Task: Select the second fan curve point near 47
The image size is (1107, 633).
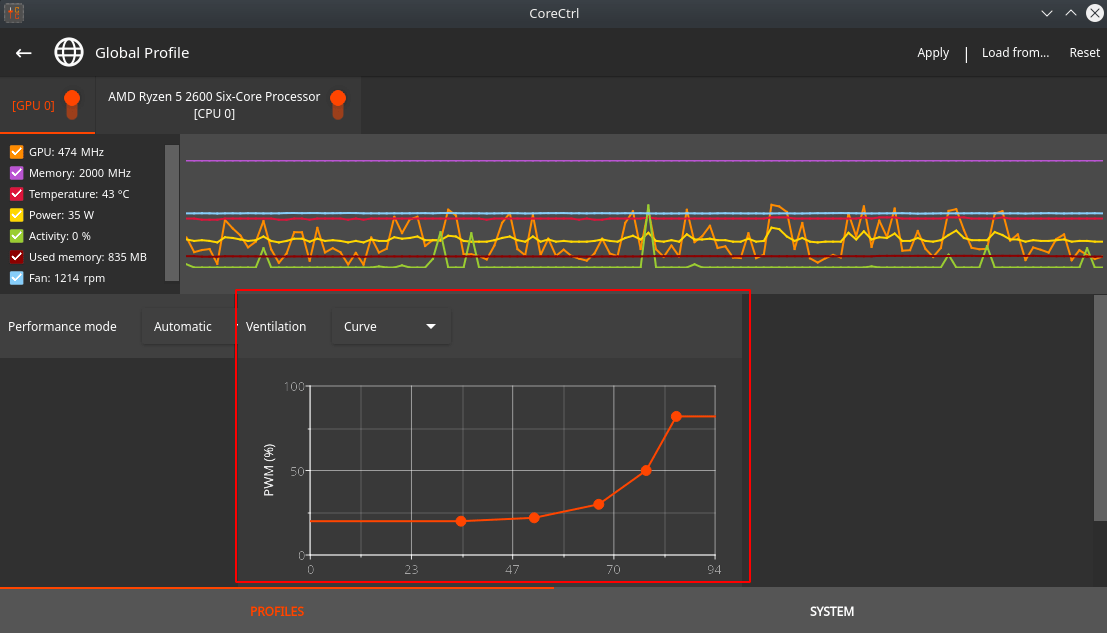Action: [534, 518]
